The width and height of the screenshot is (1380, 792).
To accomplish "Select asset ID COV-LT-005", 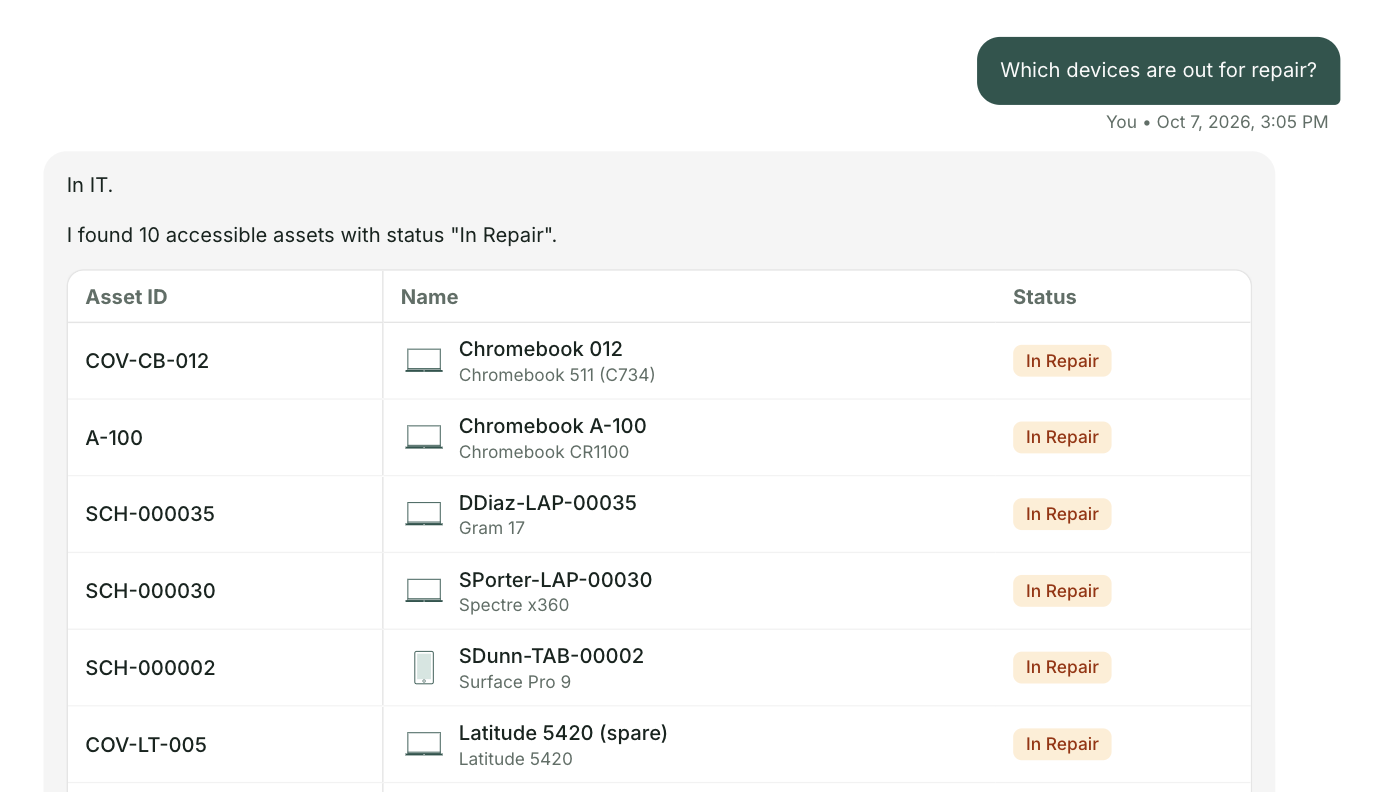I will tap(146, 745).
